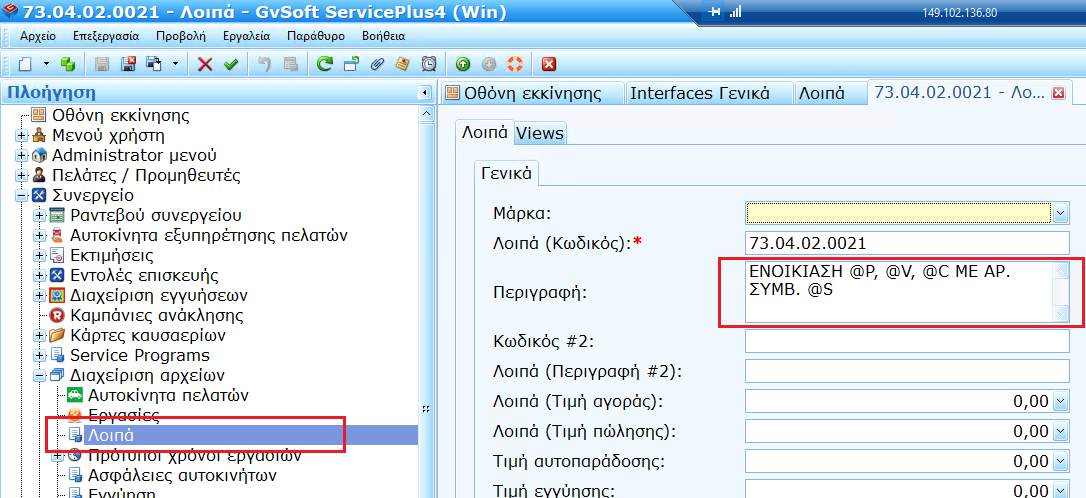
Task: Click the green up-arrow circle icon
Action: (x=463, y=64)
